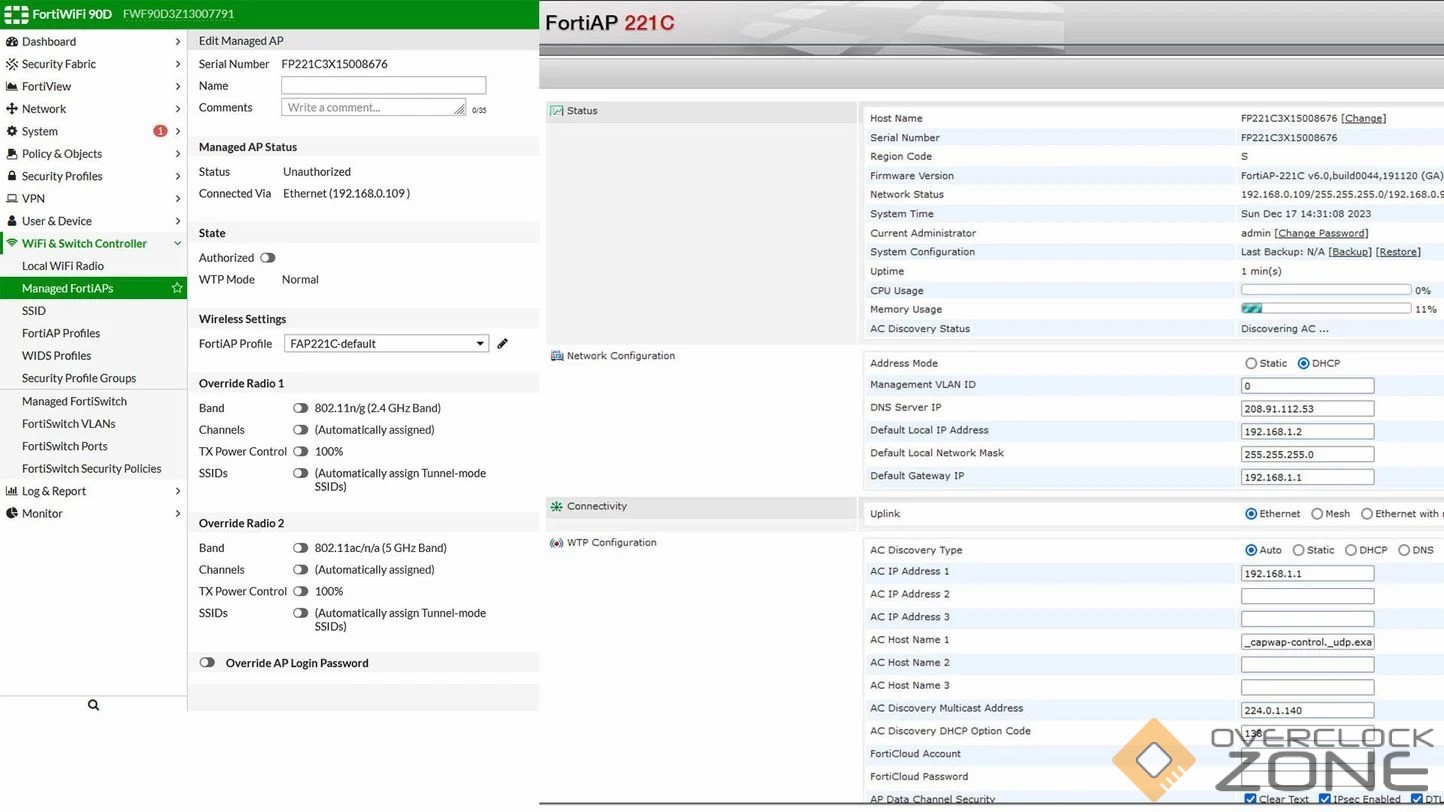The width and height of the screenshot is (1444, 812).
Task: Open Managed FortiSwitch menu item
Action: [75, 401]
